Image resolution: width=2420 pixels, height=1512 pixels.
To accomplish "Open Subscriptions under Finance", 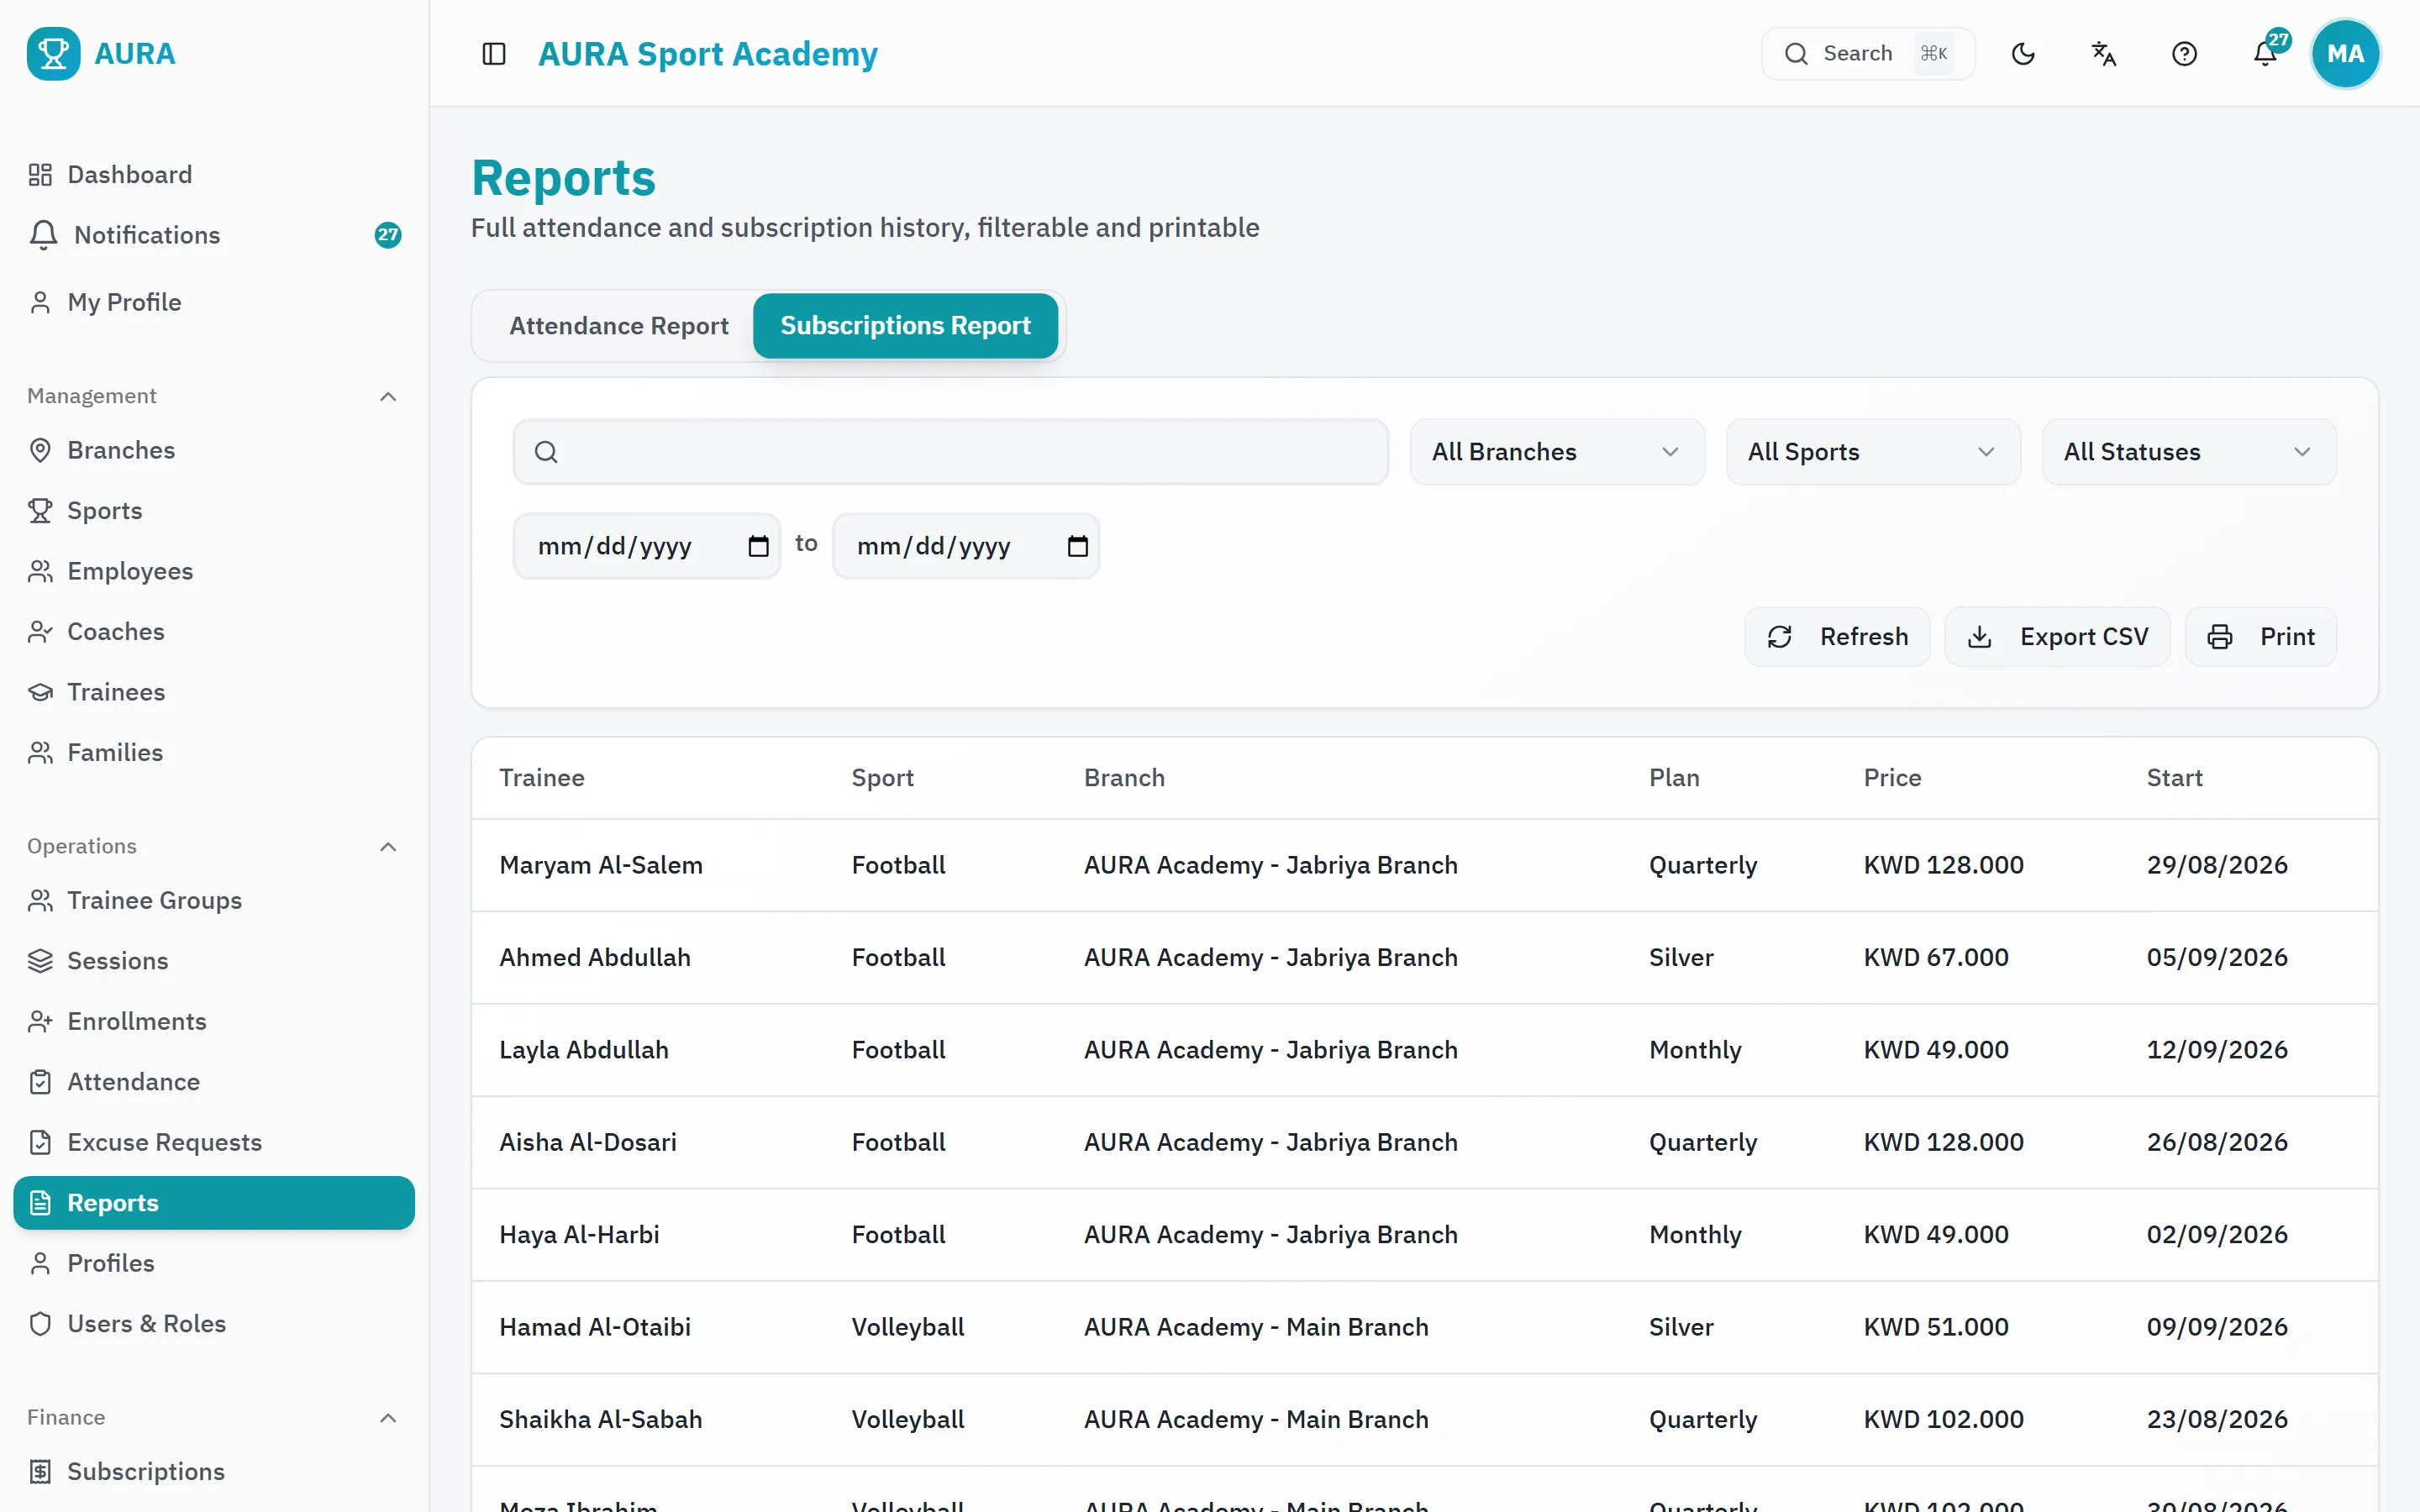I will [214, 1471].
